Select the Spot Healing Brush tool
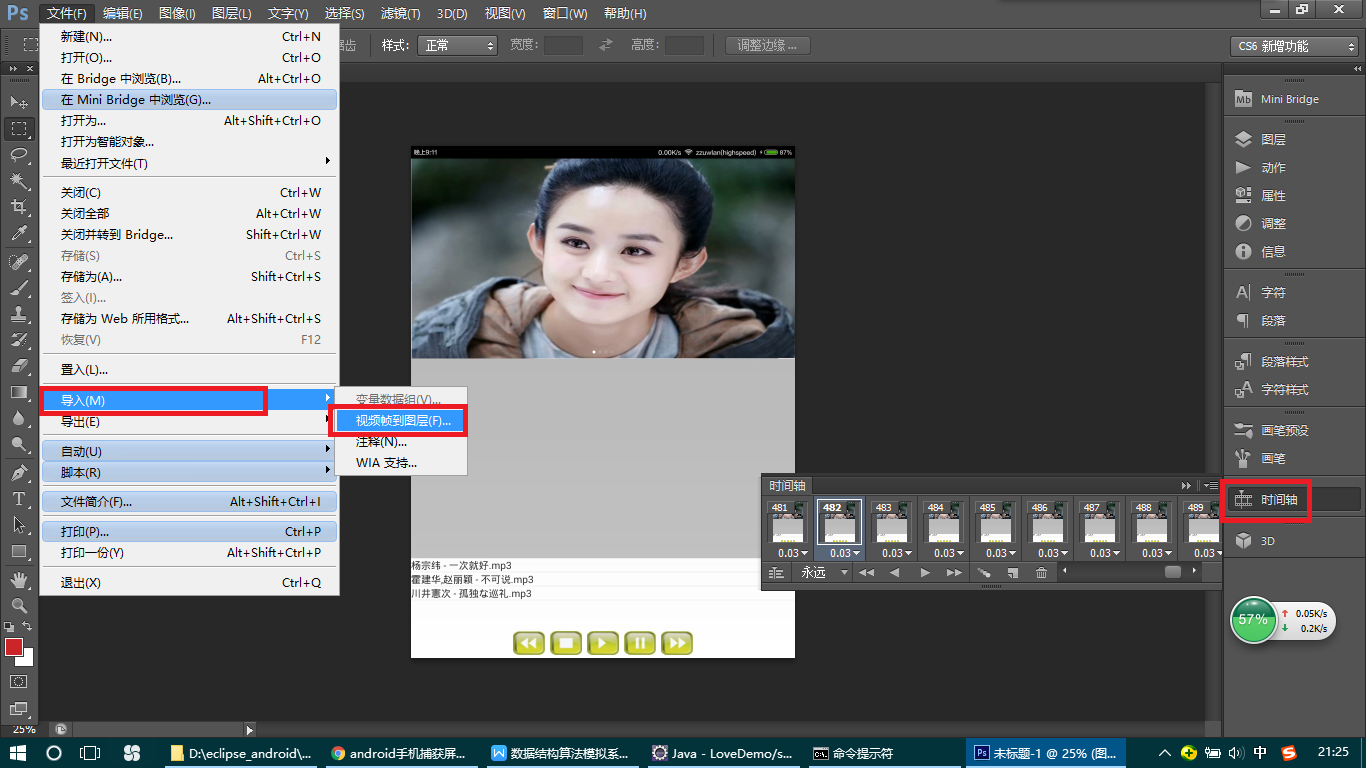 [x=19, y=262]
